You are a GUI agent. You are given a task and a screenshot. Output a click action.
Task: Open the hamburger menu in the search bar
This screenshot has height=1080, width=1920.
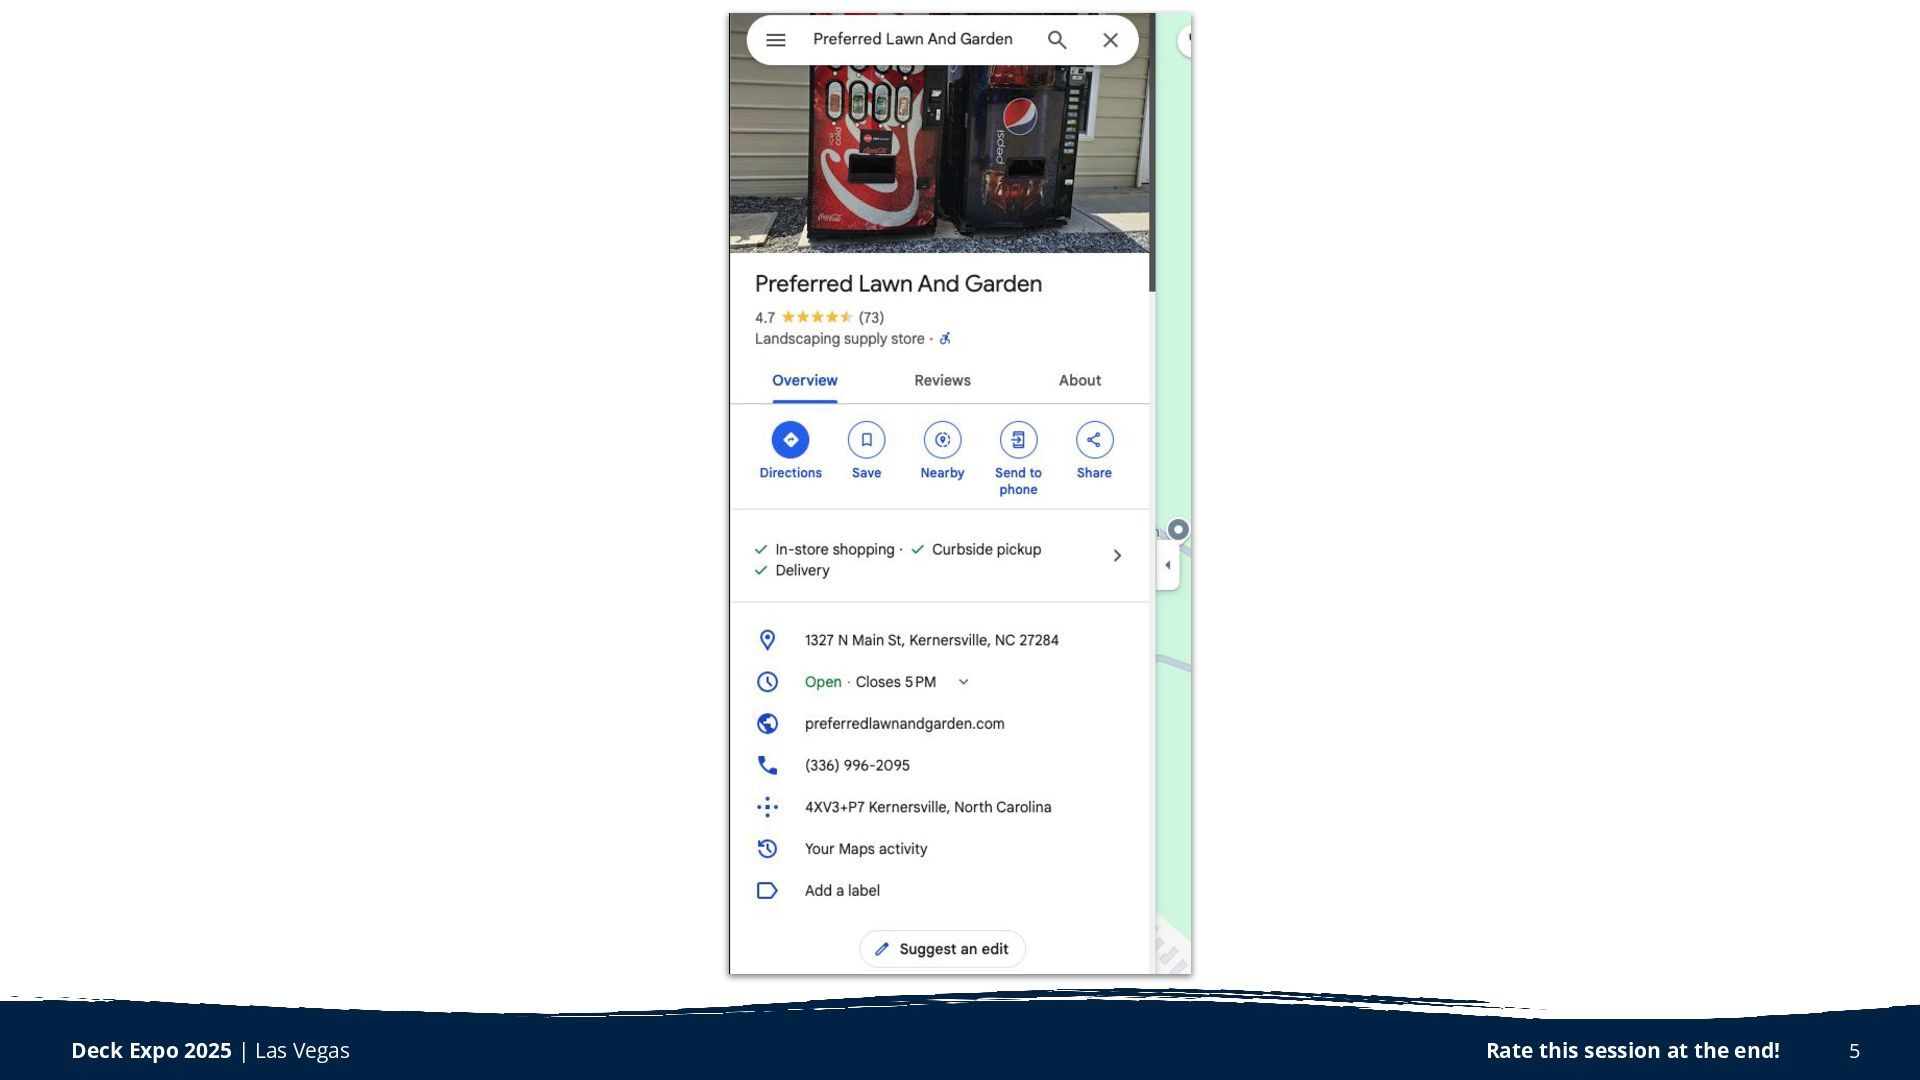click(775, 40)
